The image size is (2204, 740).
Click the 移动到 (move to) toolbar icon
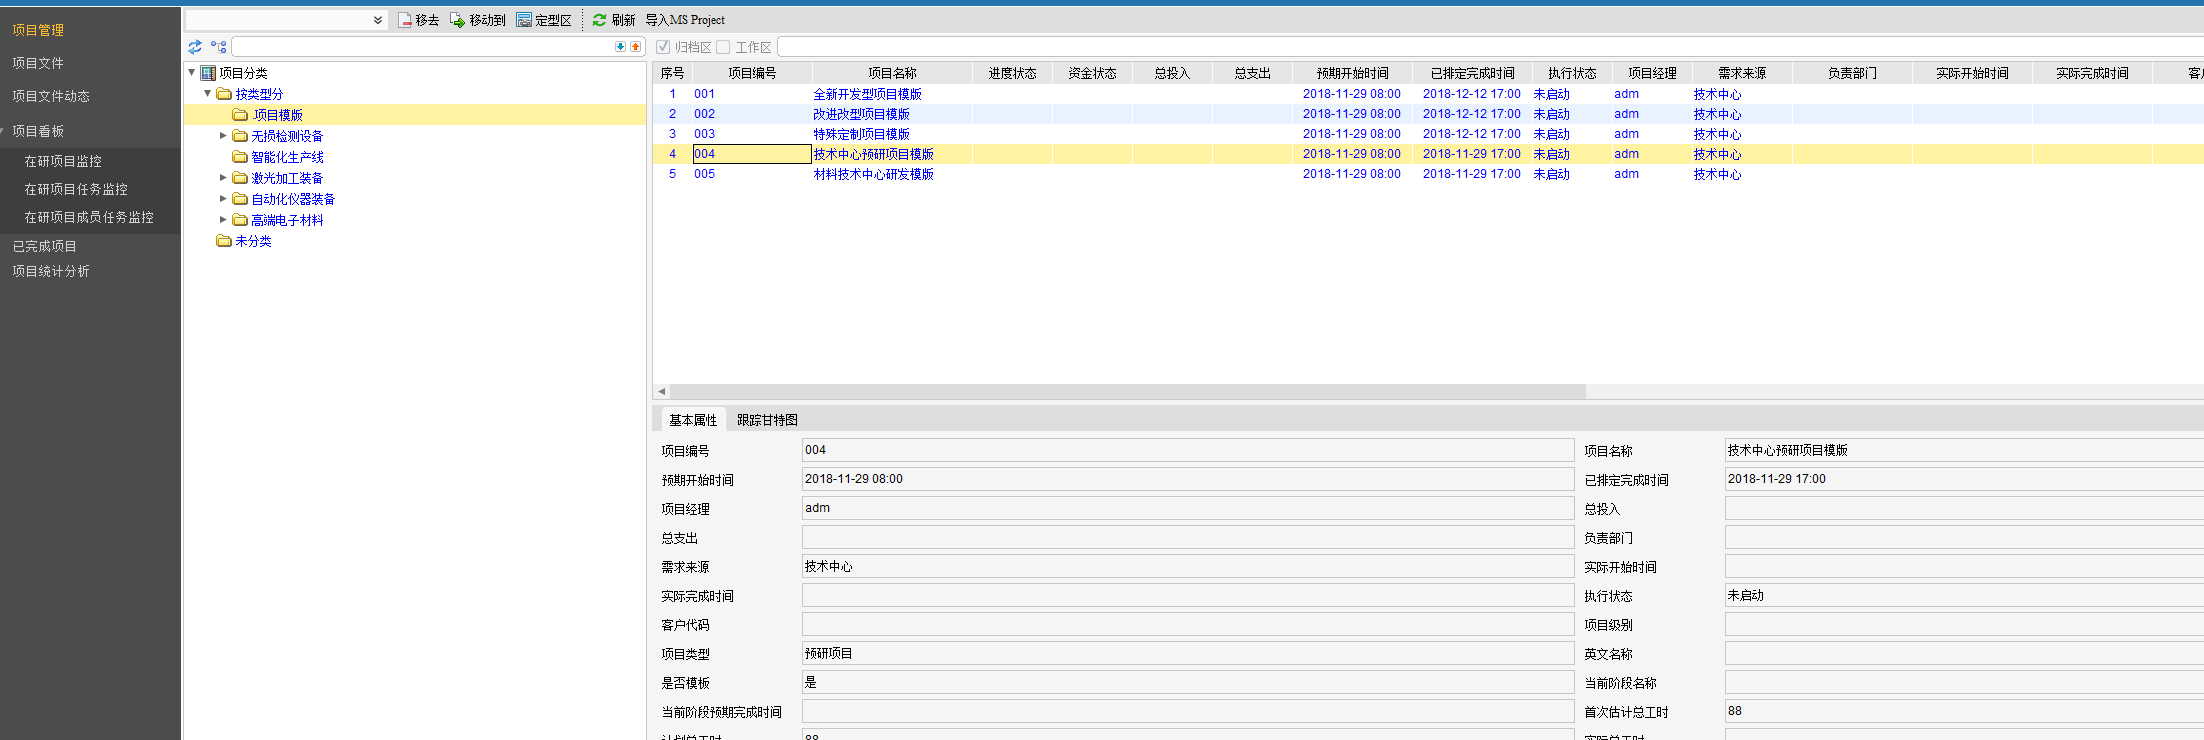(x=458, y=20)
